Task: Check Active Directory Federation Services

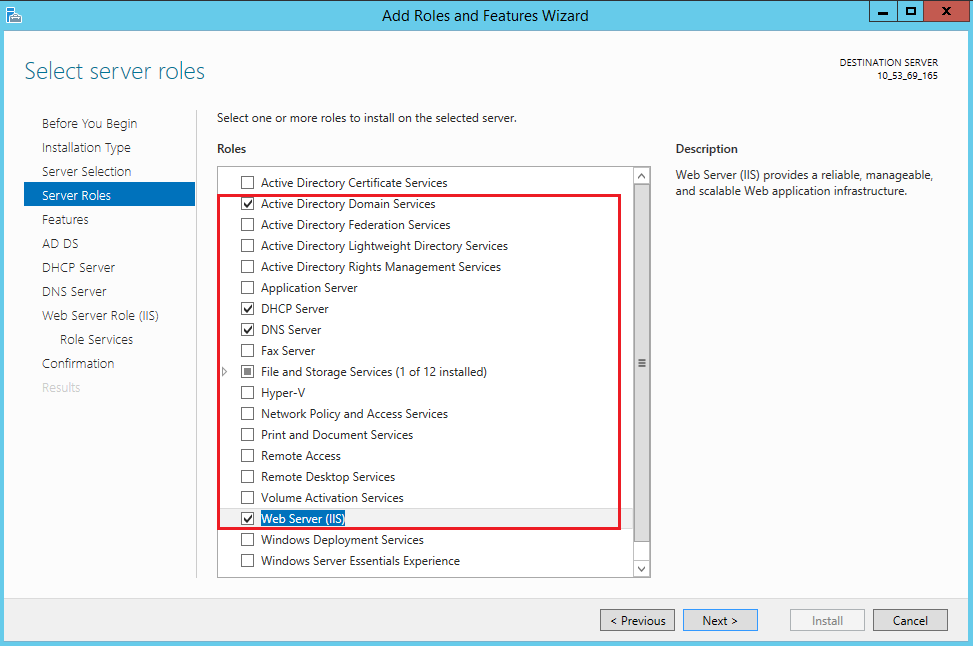Action: click(x=248, y=225)
